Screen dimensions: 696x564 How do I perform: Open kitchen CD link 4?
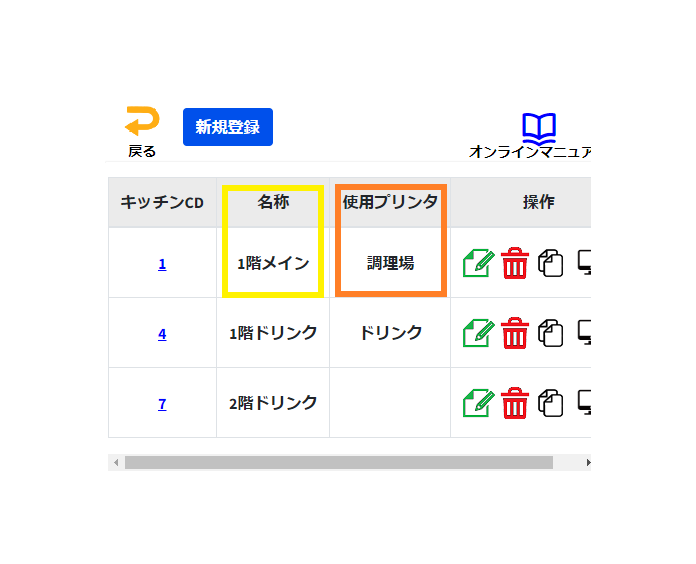[x=162, y=334]
